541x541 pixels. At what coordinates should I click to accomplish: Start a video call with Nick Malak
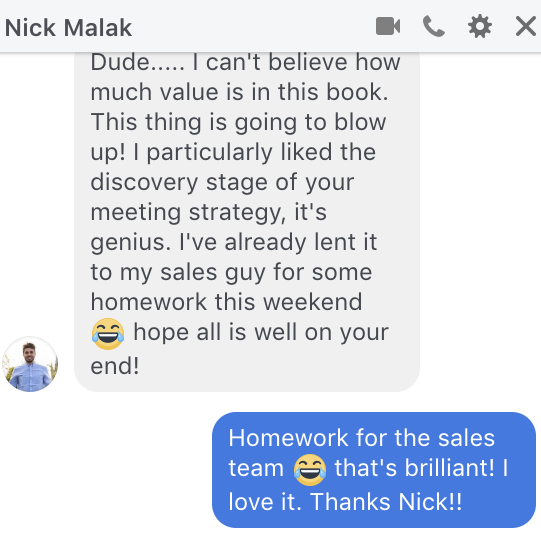pos(388,26)
